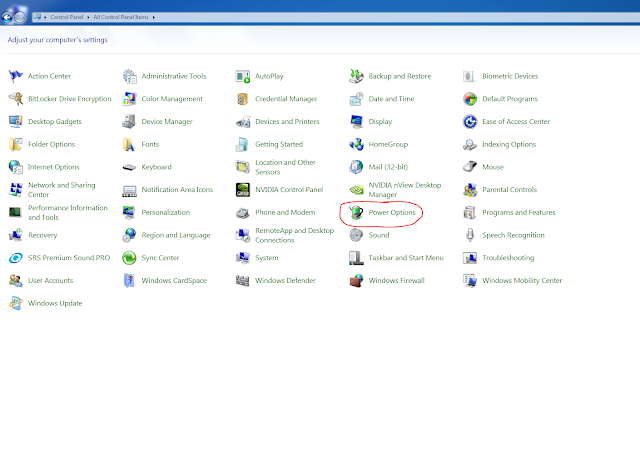Click the Sound speaker icon

(x=356, y=235)
